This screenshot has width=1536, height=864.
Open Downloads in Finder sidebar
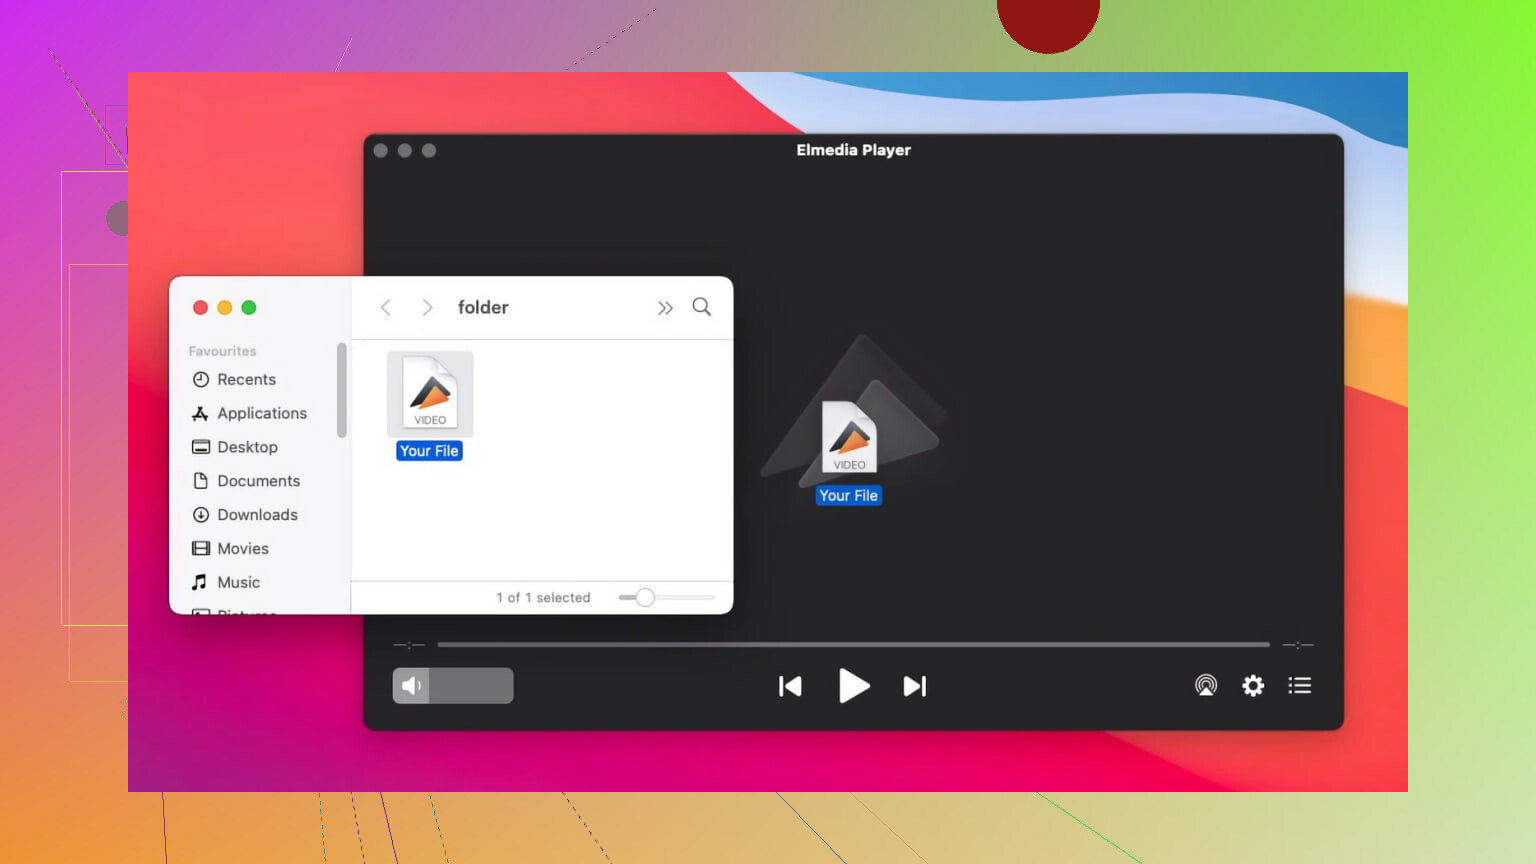click(x=257, y=515)
